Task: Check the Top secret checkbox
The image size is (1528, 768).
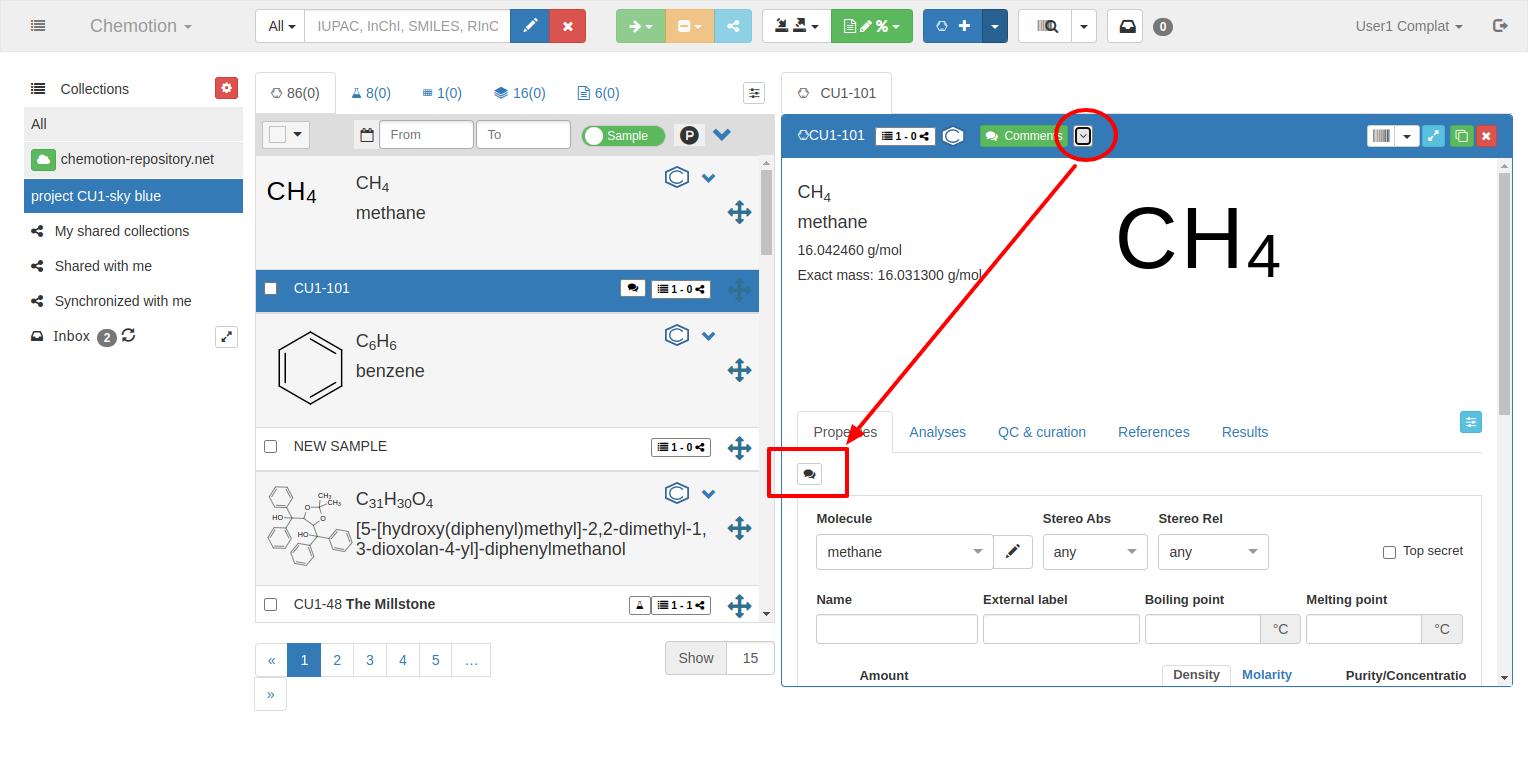Action: click(1389, 552)
